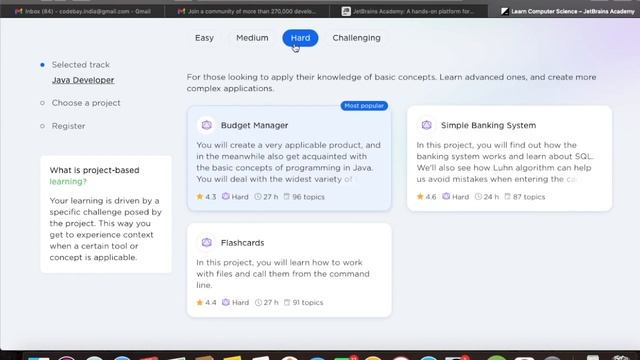The width and height of the screenshot is (640, 360).
Task: Click the Flashcards project icon
Action: pyautogui.click(x=207, y=242)
